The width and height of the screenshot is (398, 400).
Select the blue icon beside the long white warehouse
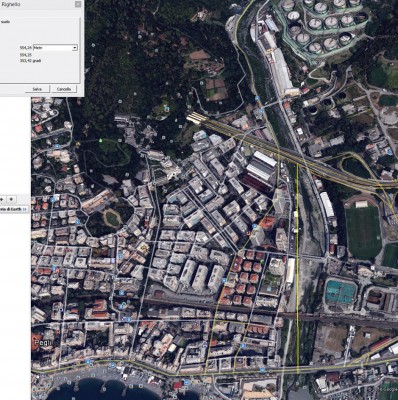257,98
